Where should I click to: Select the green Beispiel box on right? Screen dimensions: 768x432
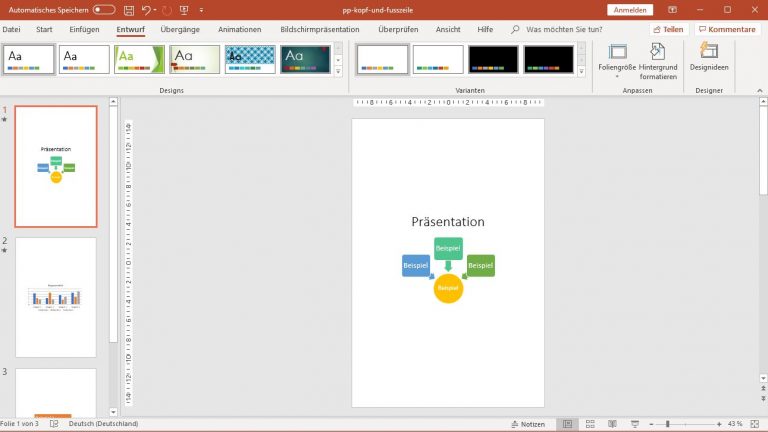[x=480, y=265]
